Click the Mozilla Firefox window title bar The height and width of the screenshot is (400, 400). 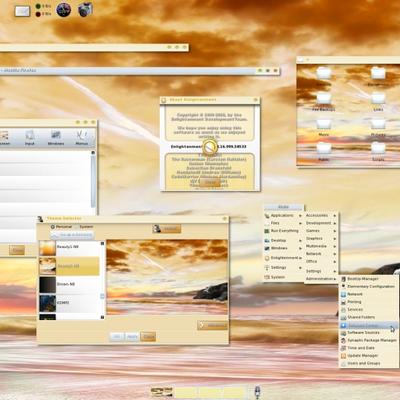[x=140, y=71]
